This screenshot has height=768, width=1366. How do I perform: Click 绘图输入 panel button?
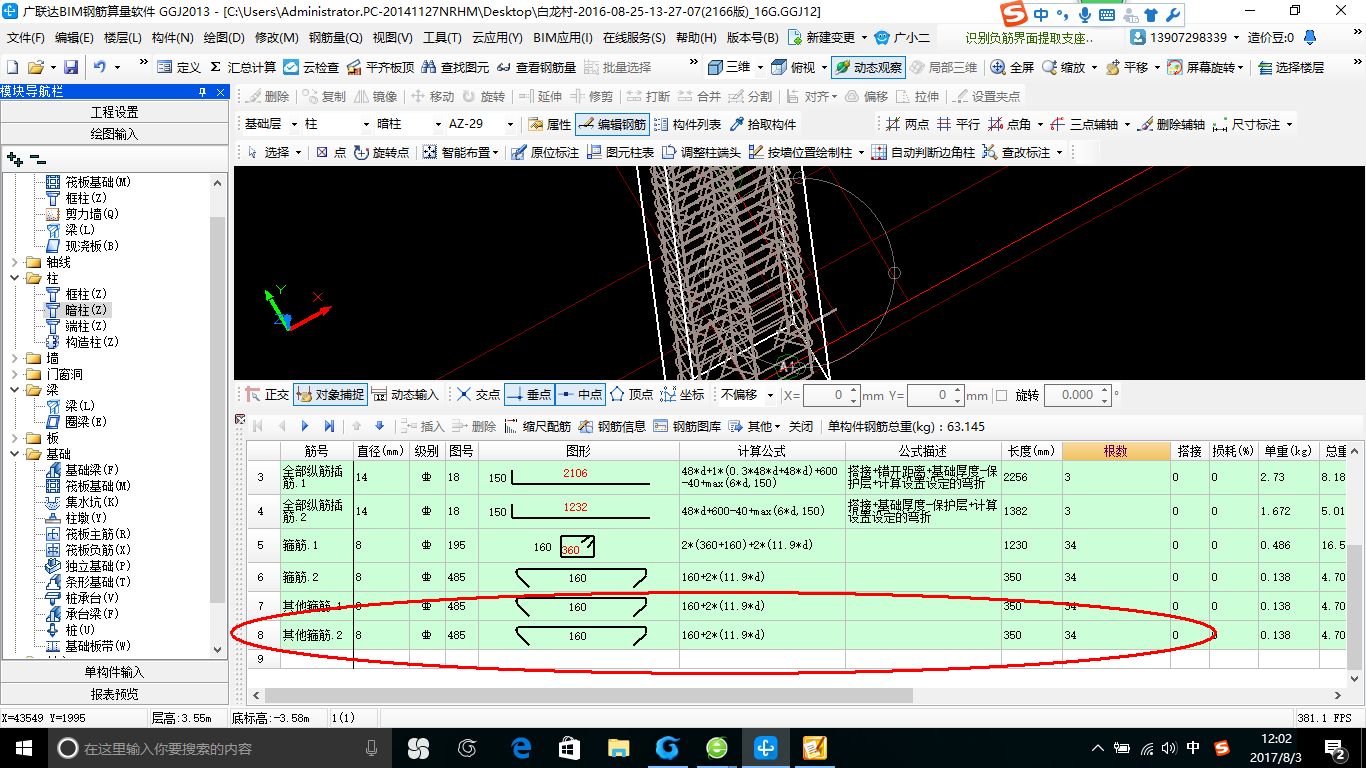(x=114, y=133)
